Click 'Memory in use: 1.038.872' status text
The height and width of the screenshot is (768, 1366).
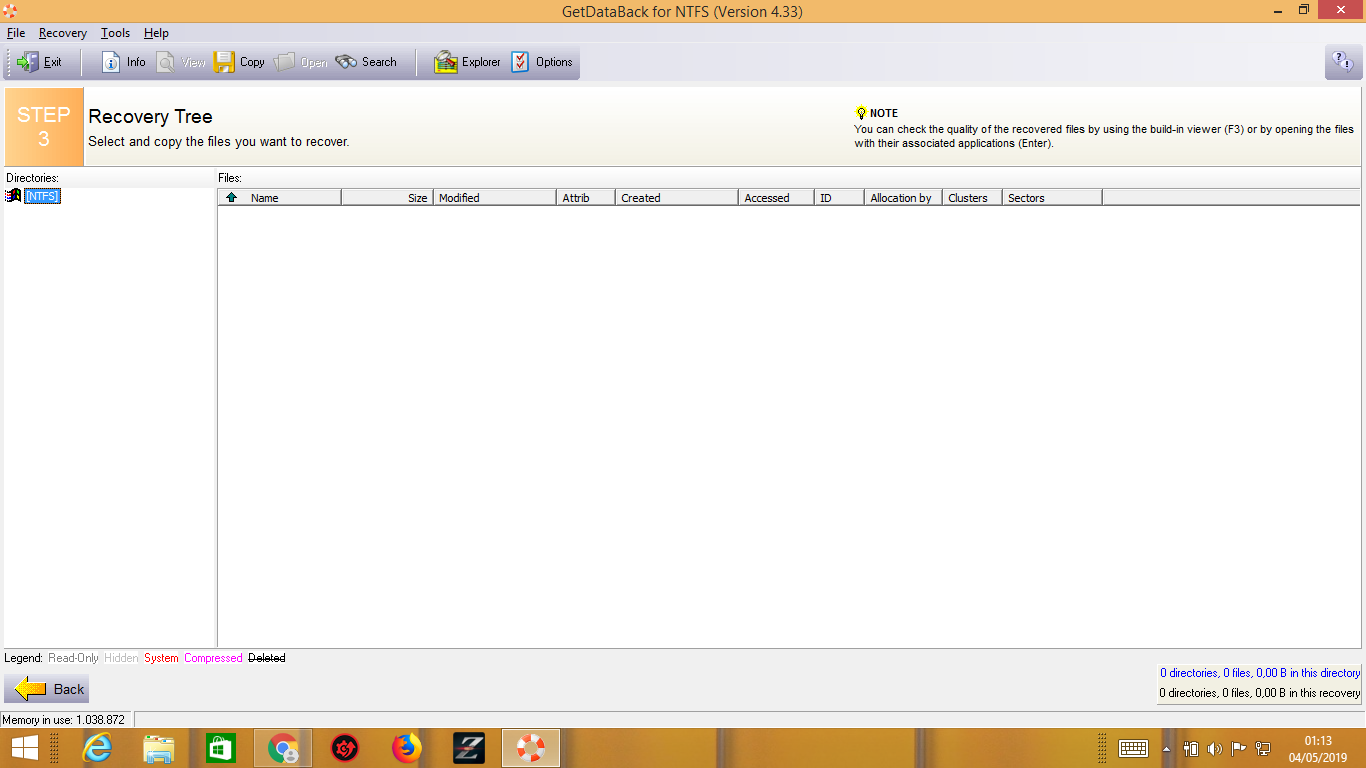click(x=64, y=720)
